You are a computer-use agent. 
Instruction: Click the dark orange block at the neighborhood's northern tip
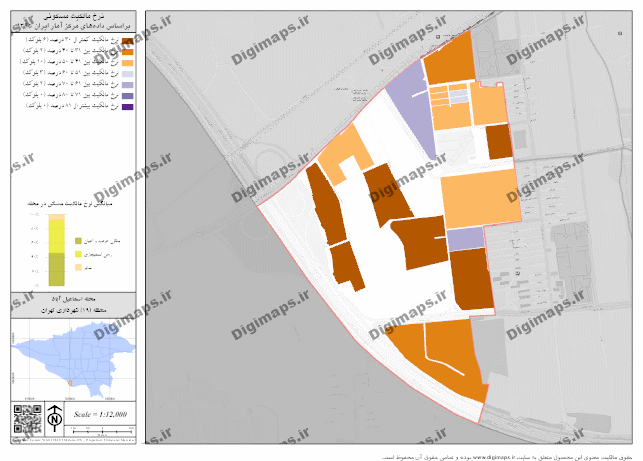449,61
